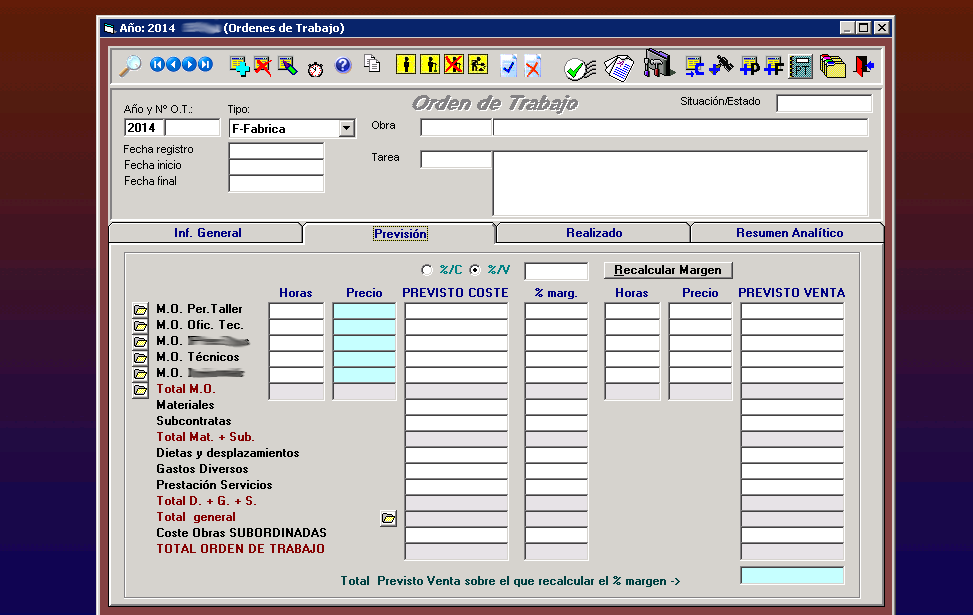Click the Tarea code field
The height and width of the screenshot is (615, 973).
[x=456, y=159]
